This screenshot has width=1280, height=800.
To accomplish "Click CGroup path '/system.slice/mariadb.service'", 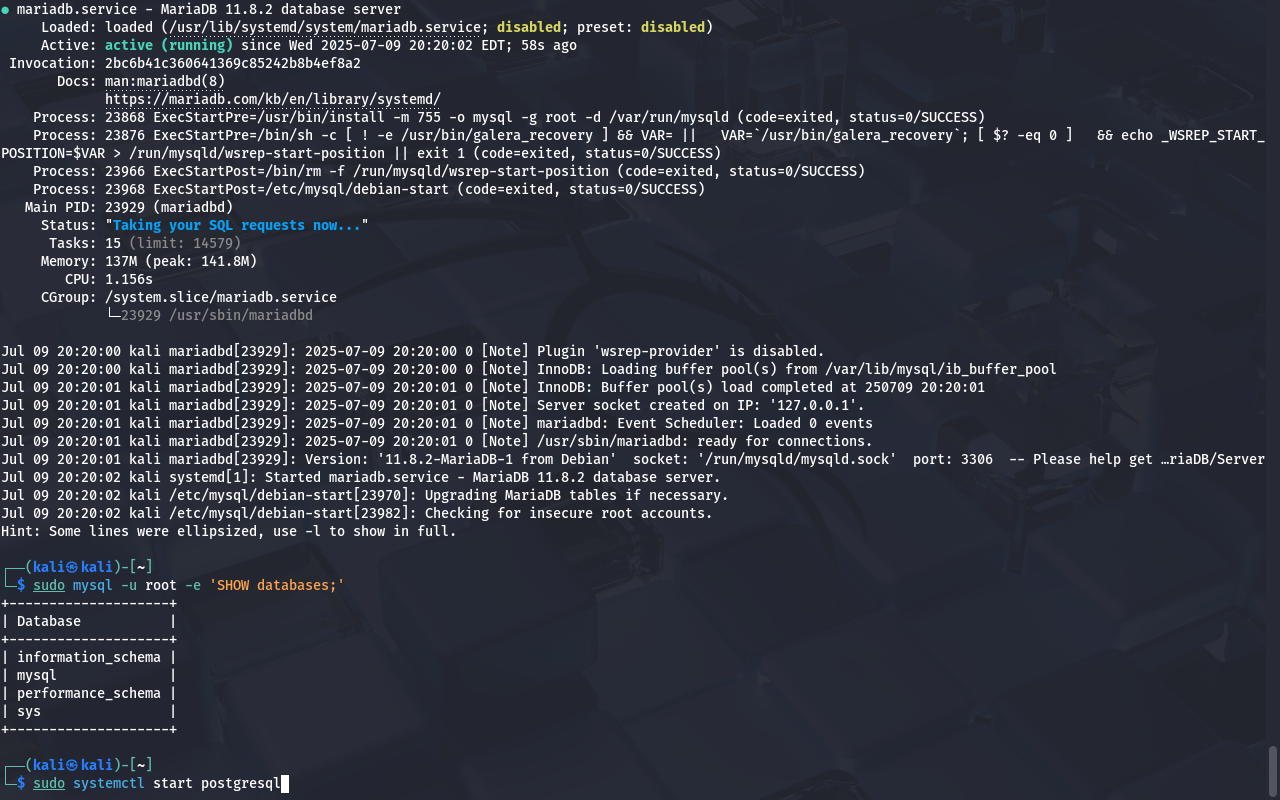I will [x=221, y=297].
